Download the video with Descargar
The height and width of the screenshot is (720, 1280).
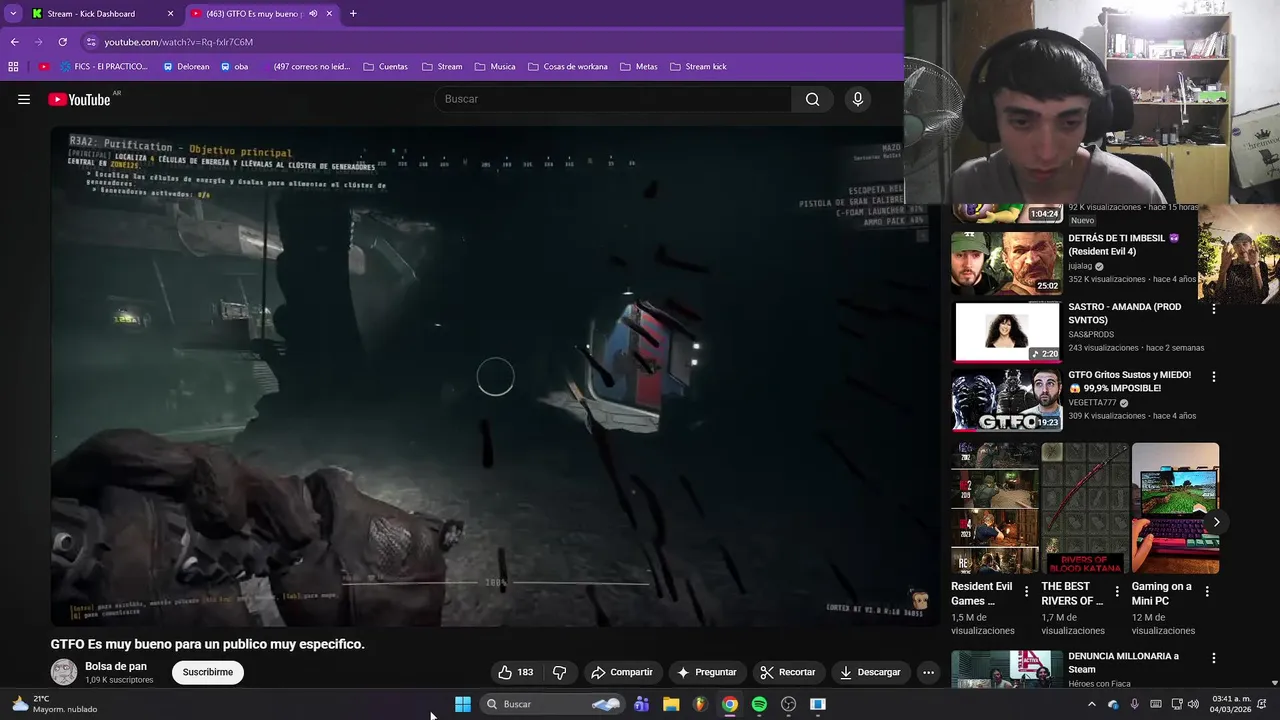pos(870,672)
